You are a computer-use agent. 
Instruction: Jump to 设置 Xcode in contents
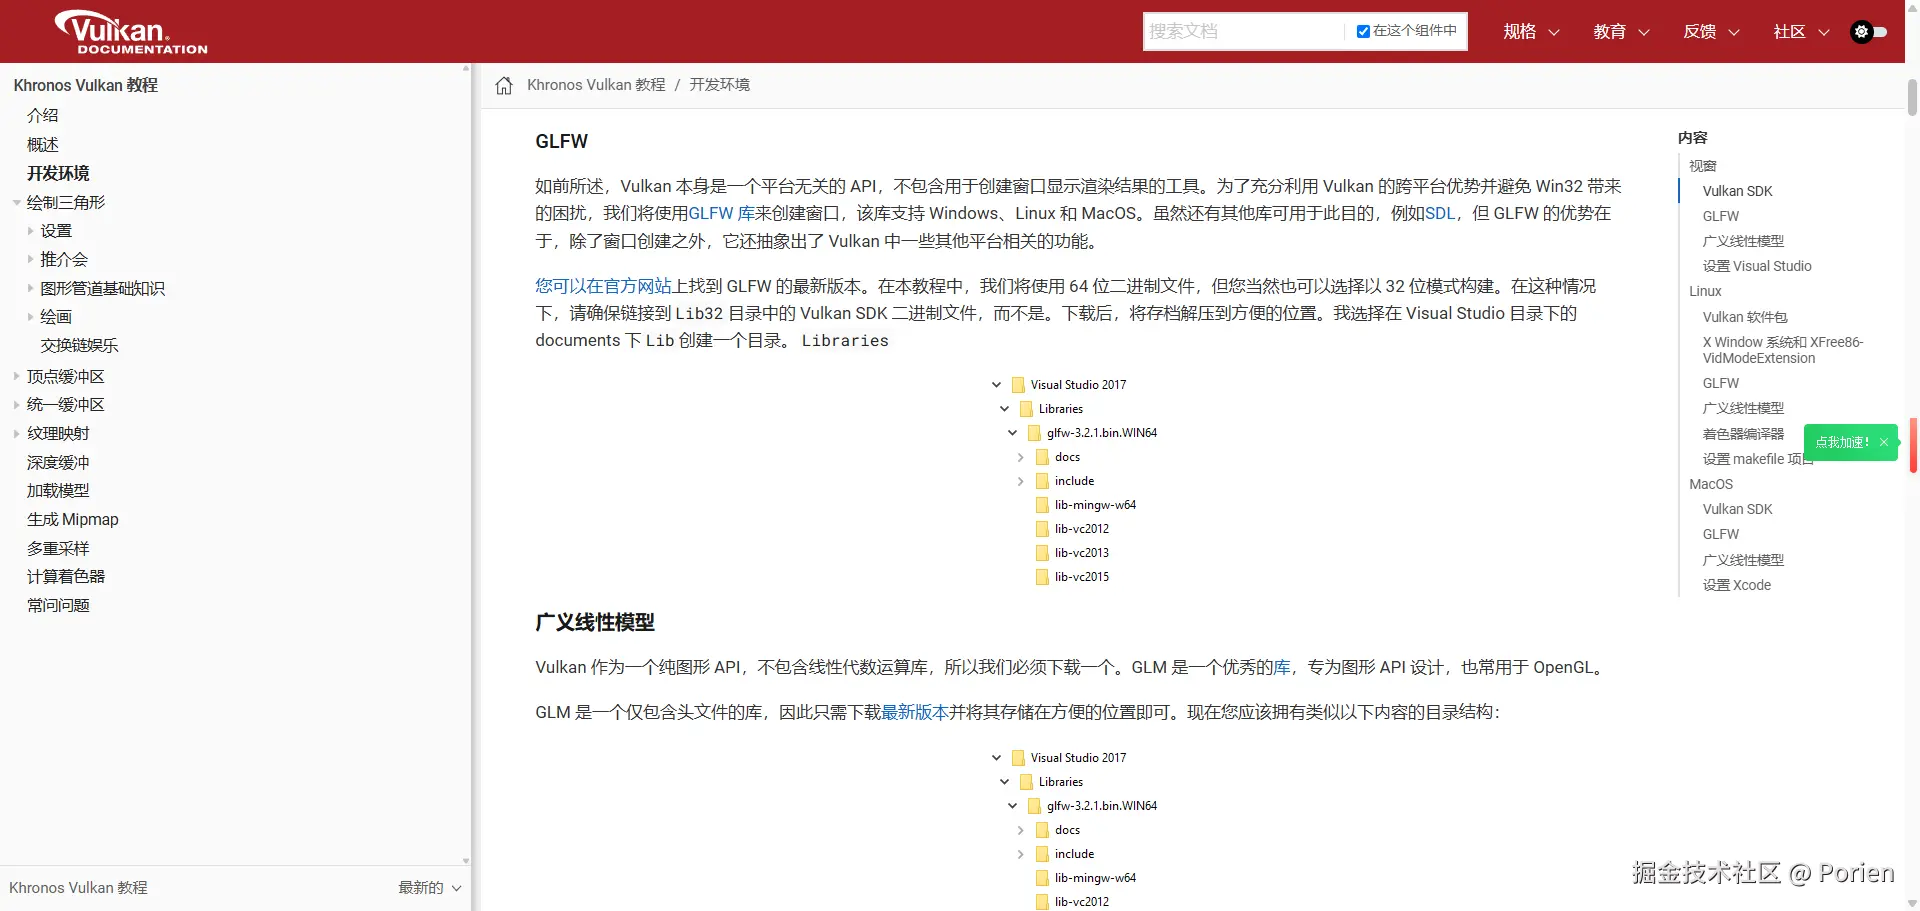[x=1737, y=585]
